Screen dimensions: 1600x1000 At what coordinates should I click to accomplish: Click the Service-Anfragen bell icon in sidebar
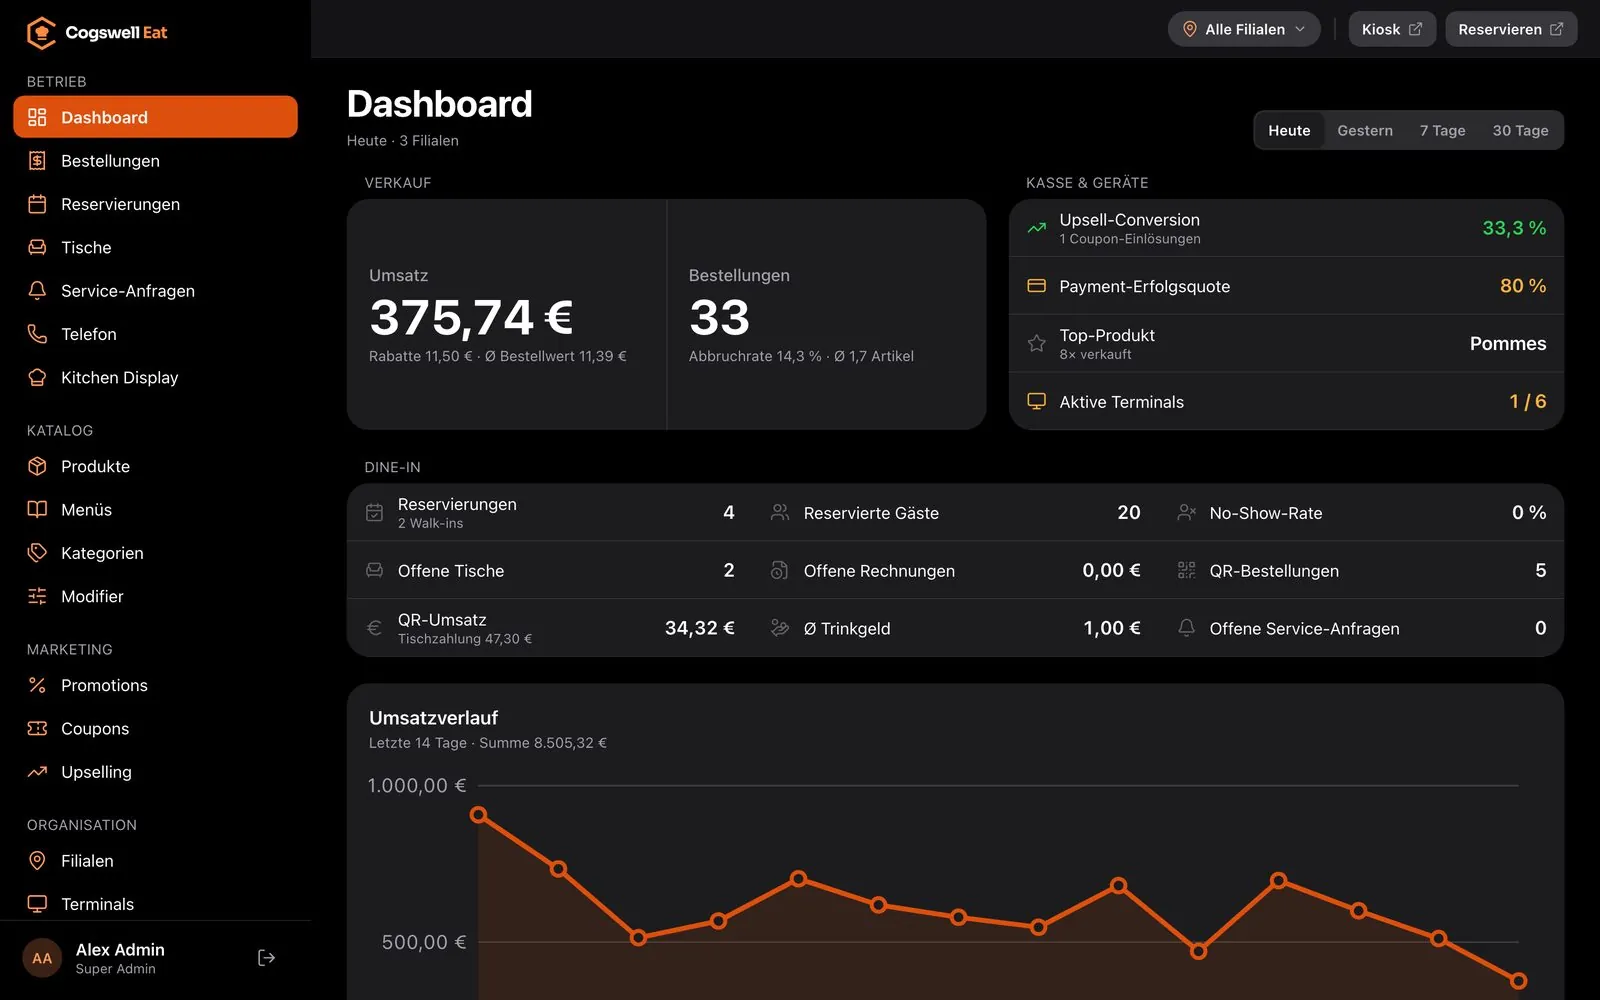[37, 291]
